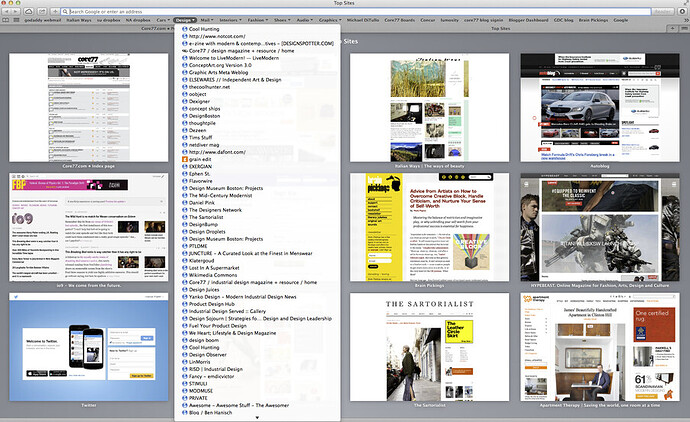The width and height of the screenshot is (690, 422).
Task: Open a new tab with the tab bar plus
Action: [x=672, y=28]
